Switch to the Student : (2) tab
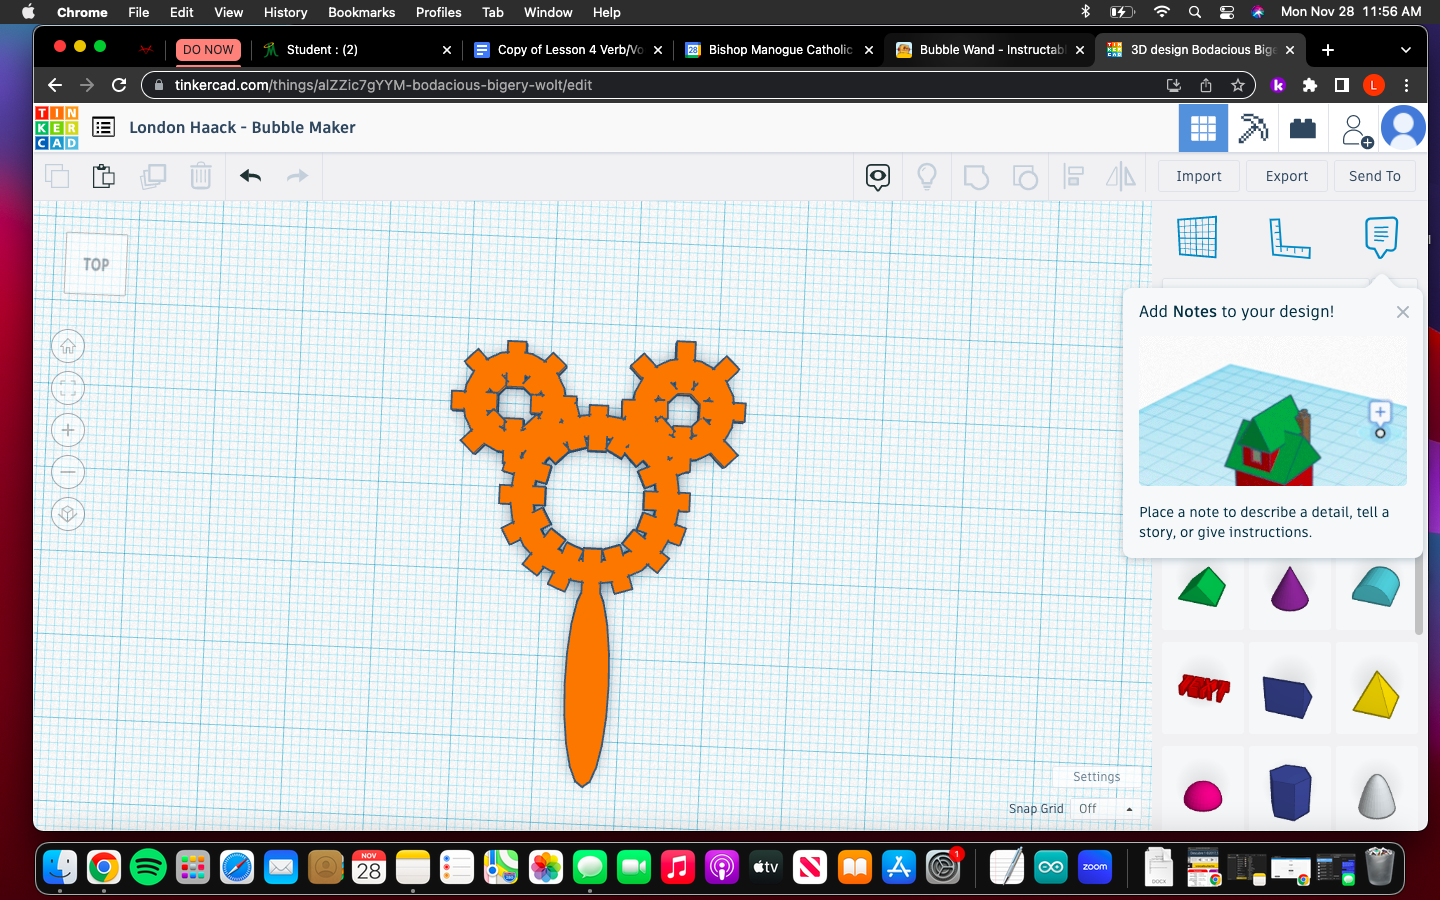Image resolution: width=1440 pixels, height=900 pixels. tap(355, 50)
